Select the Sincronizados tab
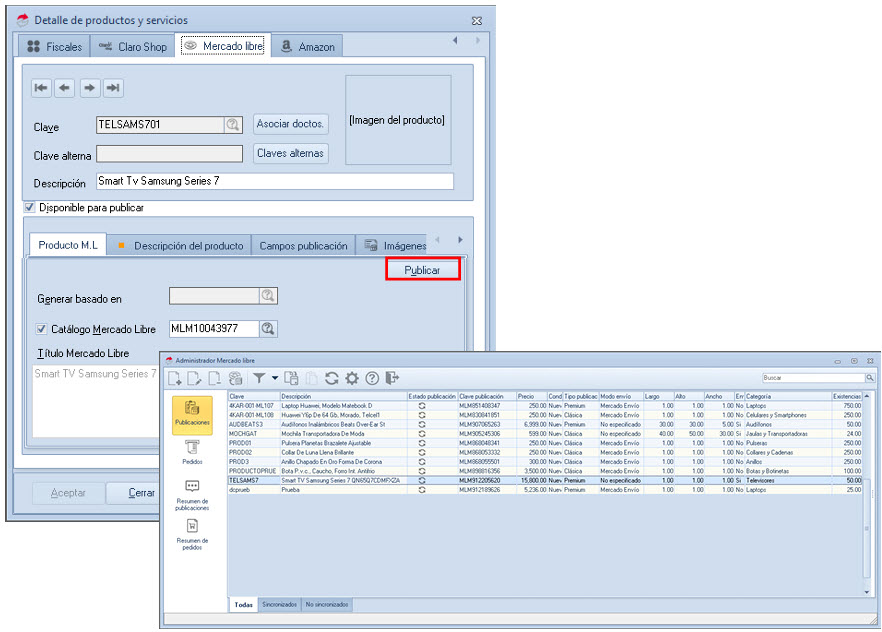This screenshot has height=632, width=882. (x=279, y=605)
